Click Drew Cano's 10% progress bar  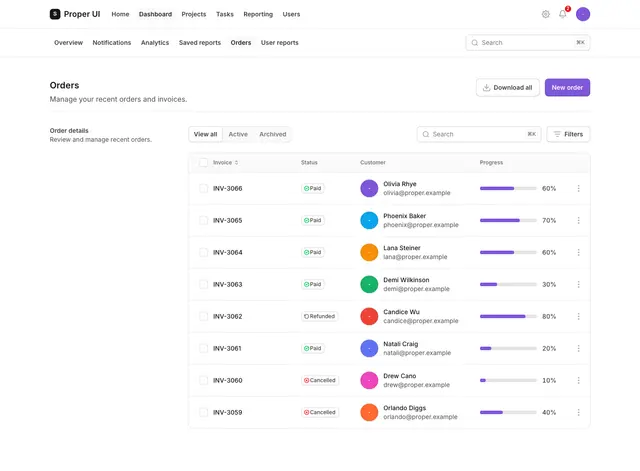508,380
